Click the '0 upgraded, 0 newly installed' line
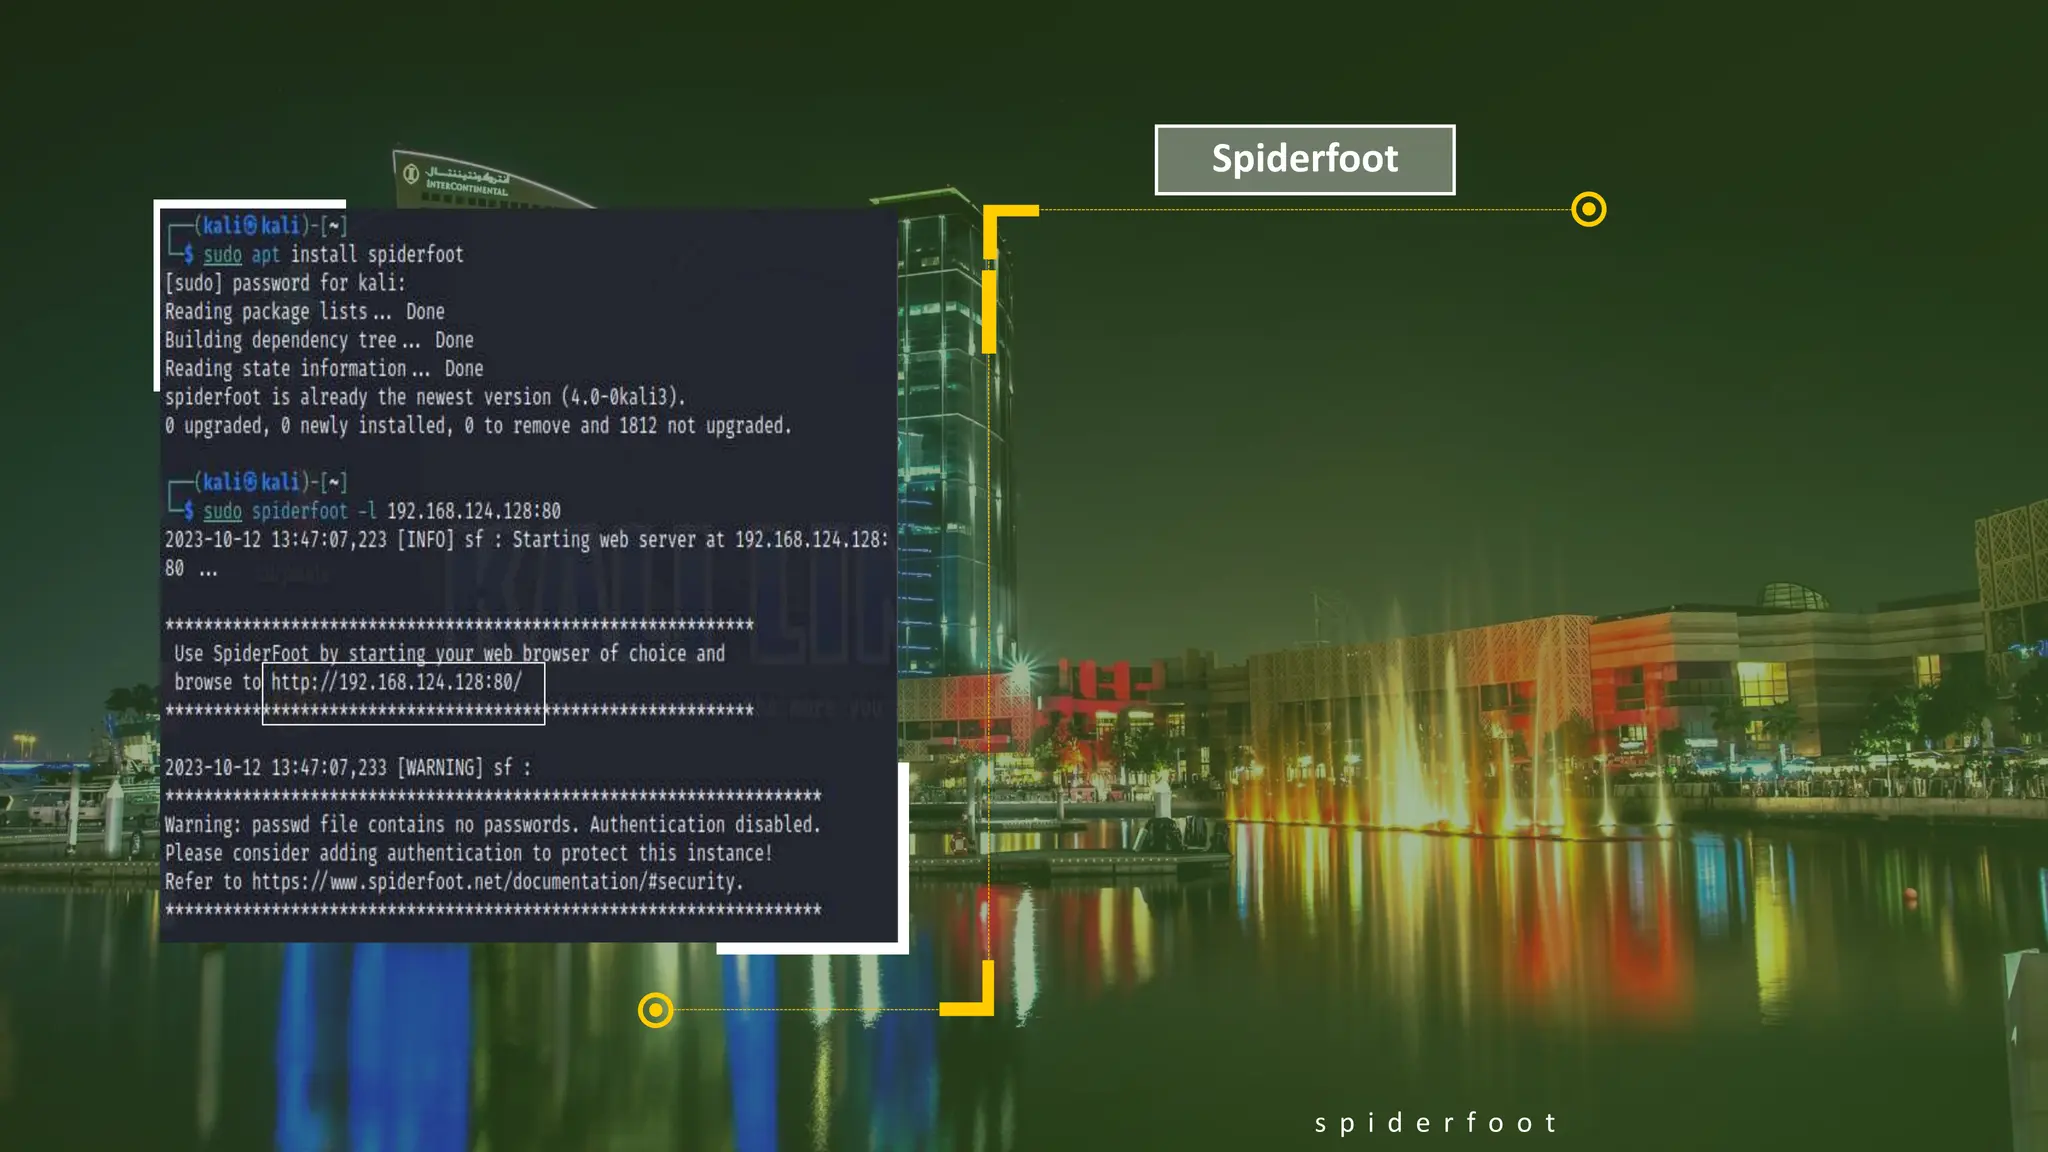This screenshot has width=2048, height=1152. (477, 426)
